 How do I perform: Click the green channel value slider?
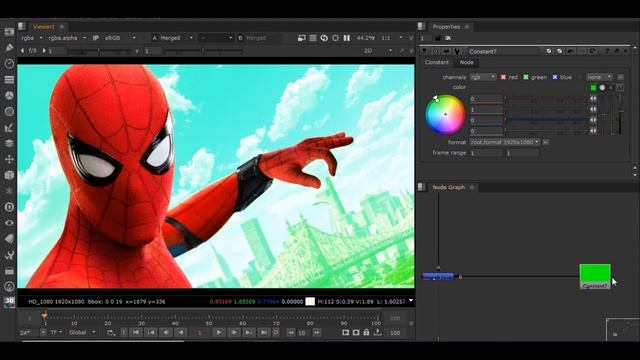click(547, 109)
